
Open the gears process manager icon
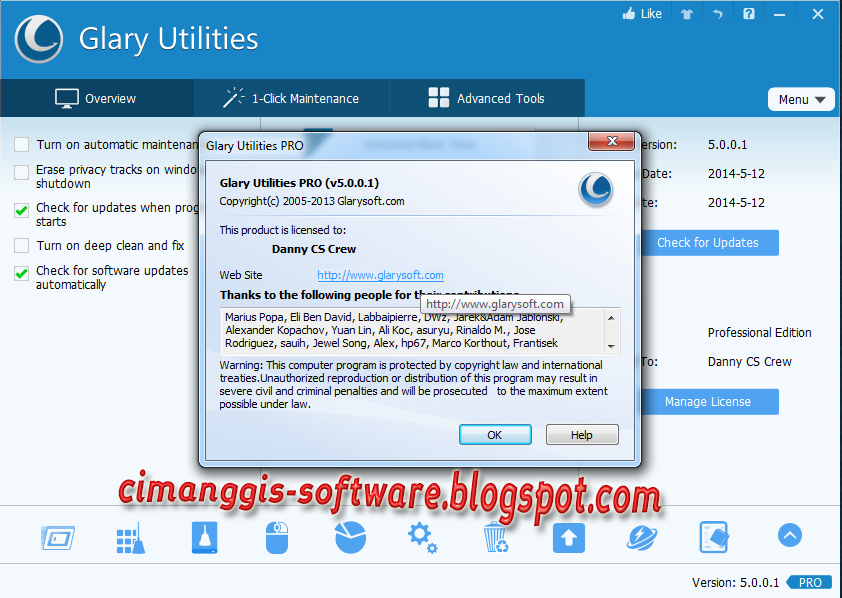tap(423, 538)
